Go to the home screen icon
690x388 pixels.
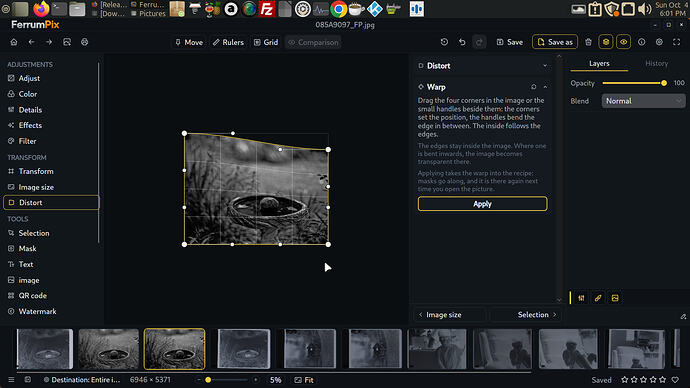[14, 42]
